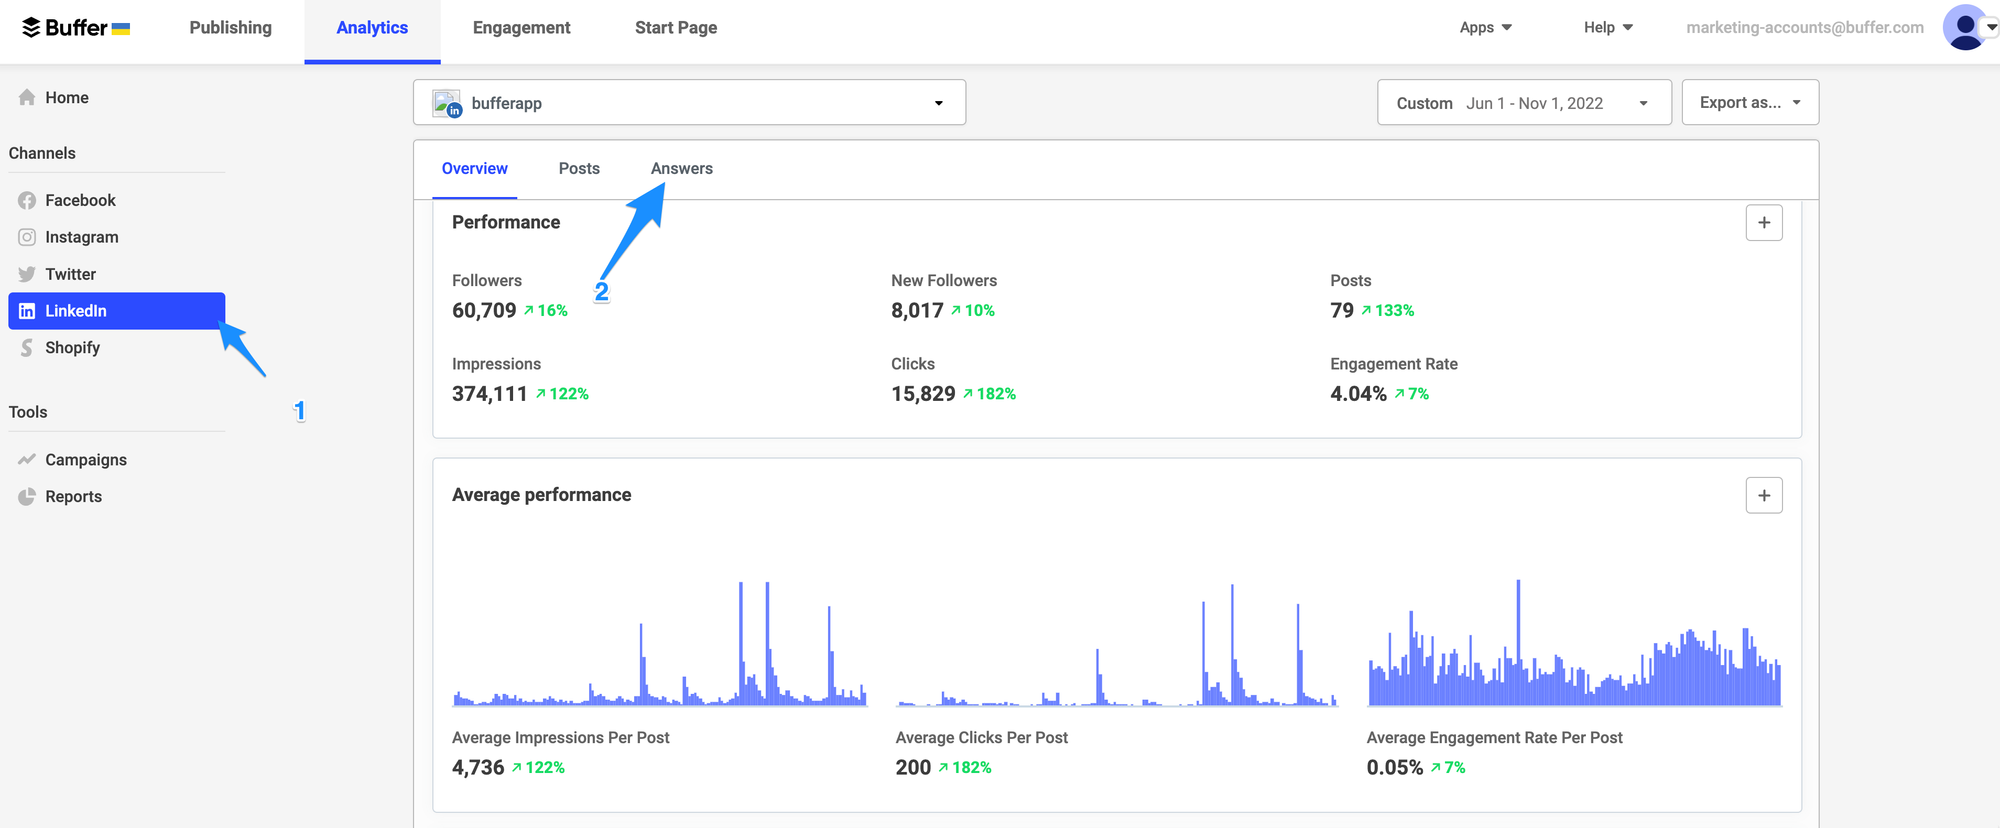Image resolution: width=2000 pixels, height=828 pixels.
Task: Click the user profile avatar
Action: 1964,27
